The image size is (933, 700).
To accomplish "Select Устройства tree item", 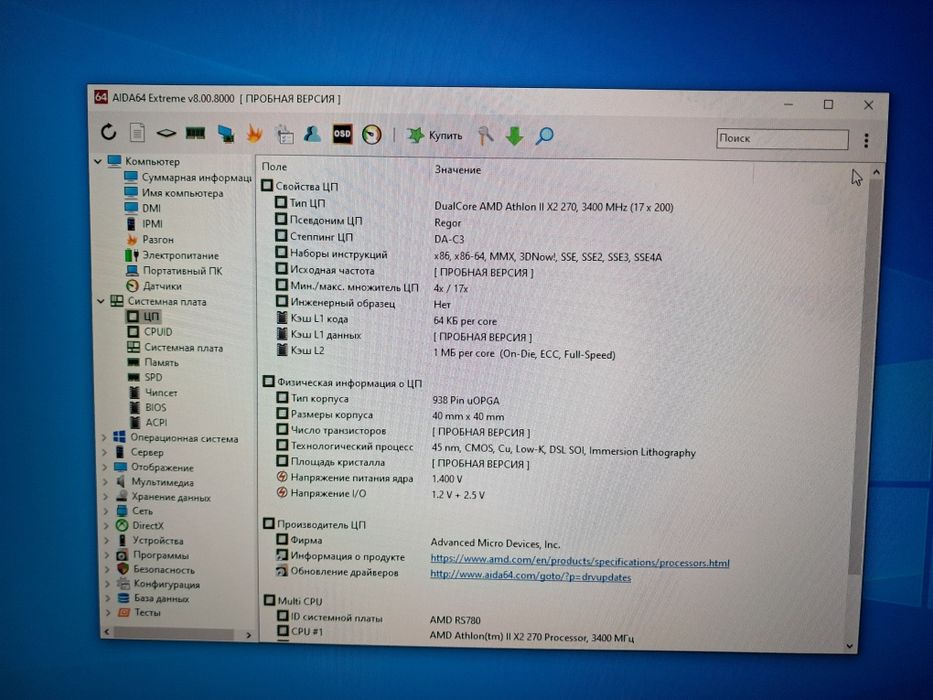I will 149,540.
